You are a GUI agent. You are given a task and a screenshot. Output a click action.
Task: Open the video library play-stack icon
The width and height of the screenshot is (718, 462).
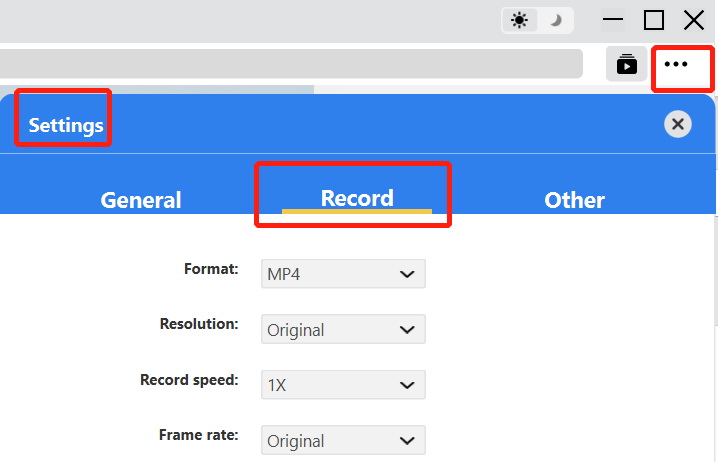click(x=627, y=64)
